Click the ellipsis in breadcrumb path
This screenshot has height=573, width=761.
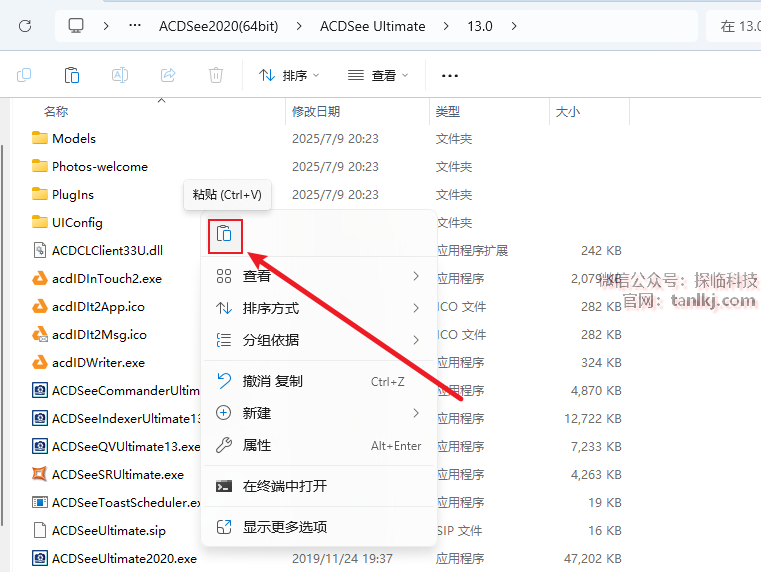point(135,25)
